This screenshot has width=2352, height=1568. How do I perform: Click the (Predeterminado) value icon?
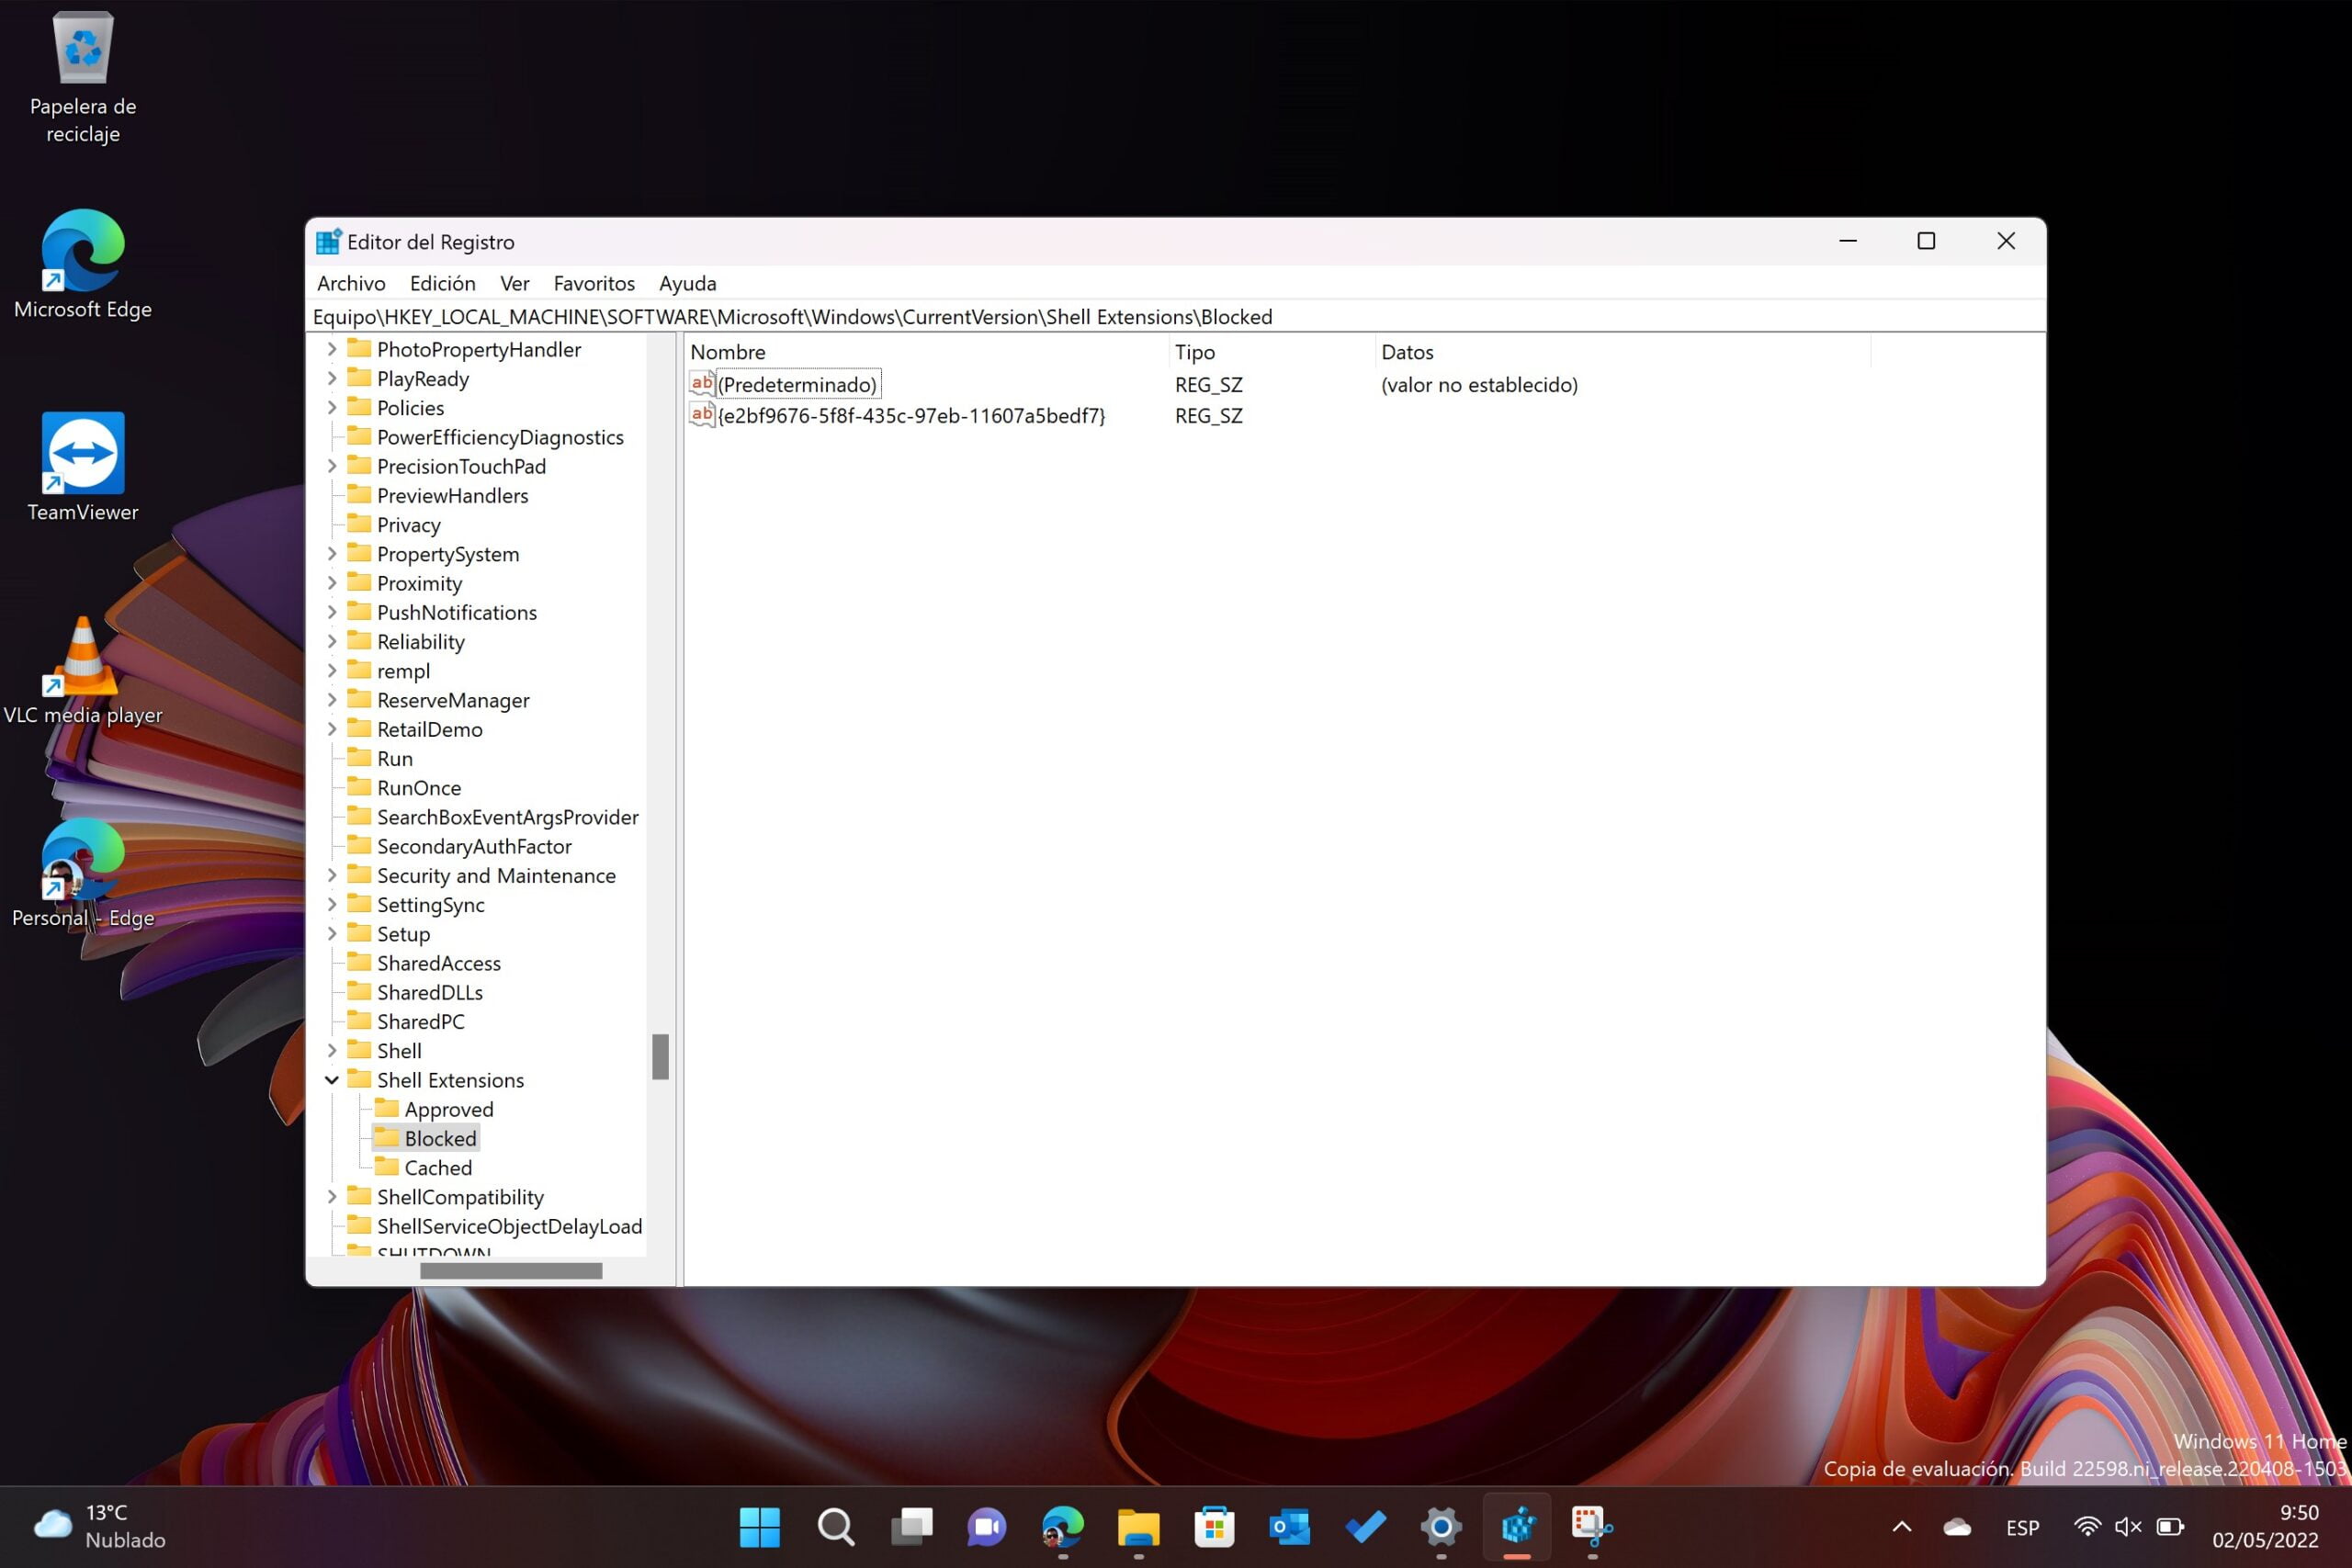(x=702, y=384)
